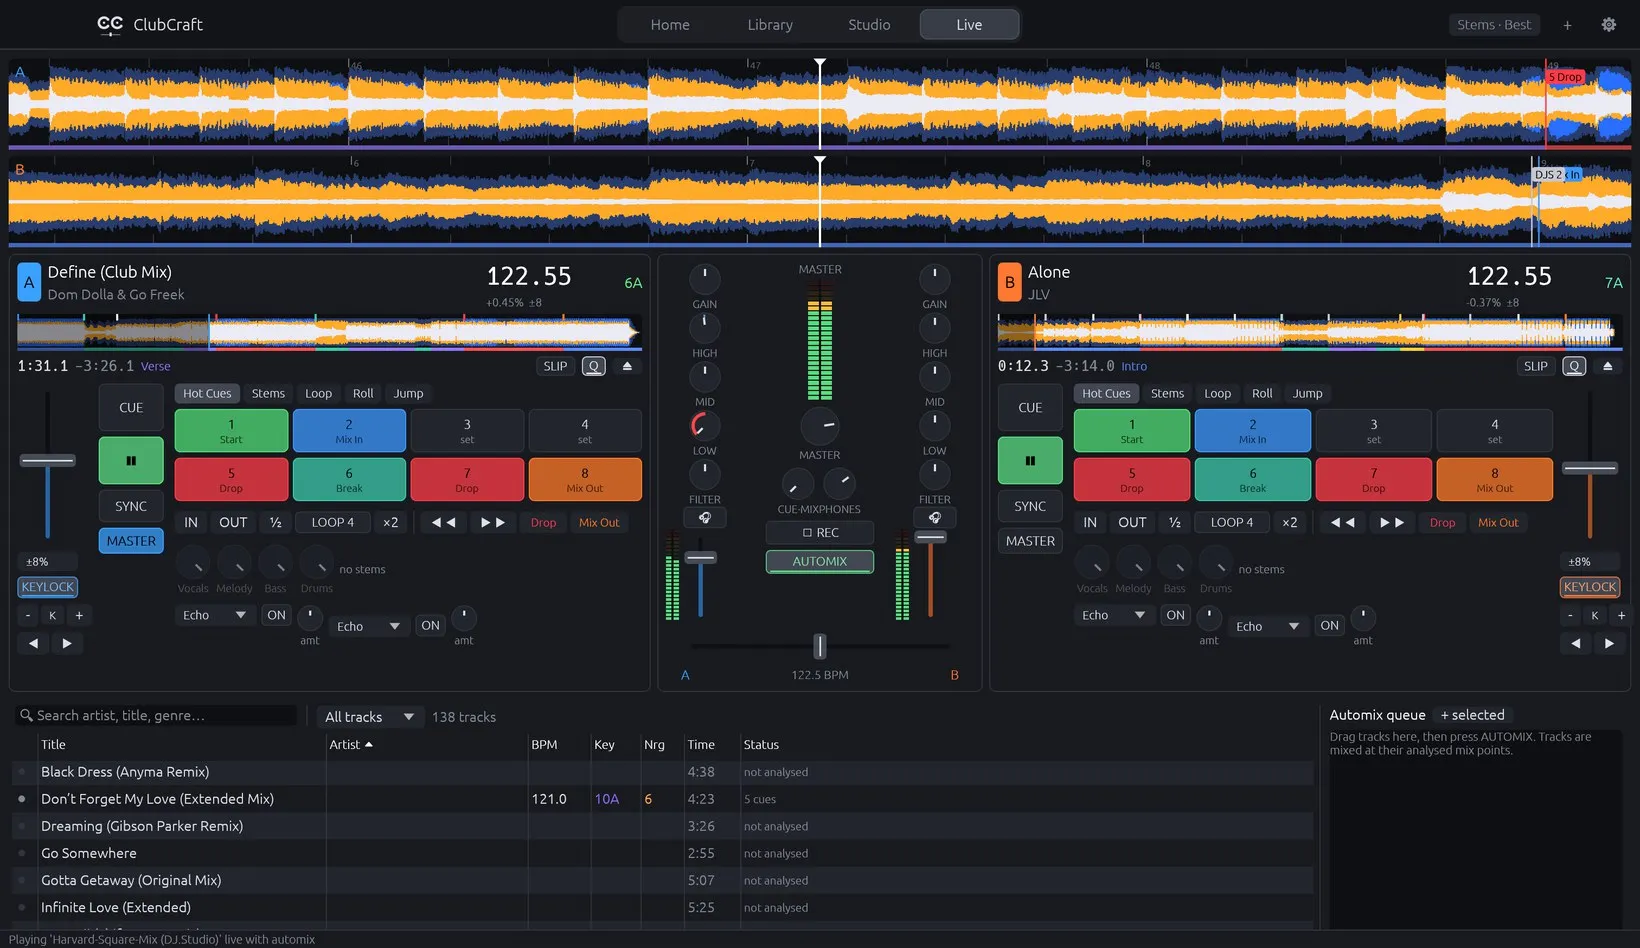Screen dimensions: 1640x948
Task: Eject the track from Deck A
Action: pyautogui.click(x=627, y=366)
